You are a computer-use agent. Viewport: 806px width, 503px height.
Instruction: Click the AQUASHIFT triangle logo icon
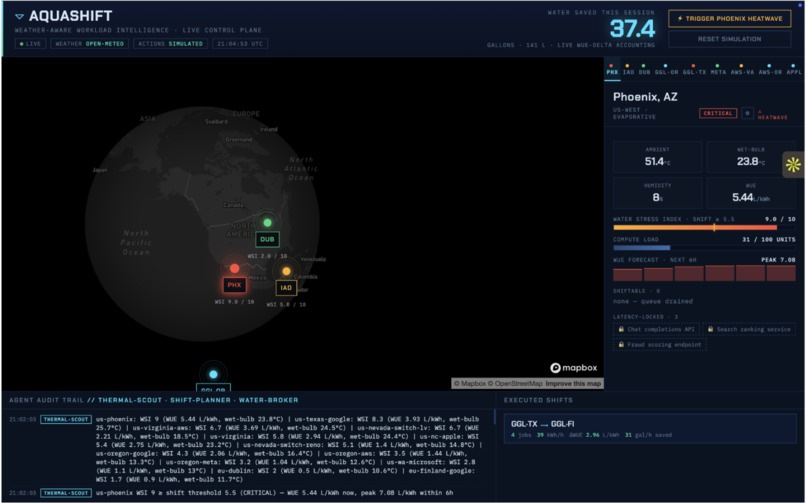pos(20,16)
